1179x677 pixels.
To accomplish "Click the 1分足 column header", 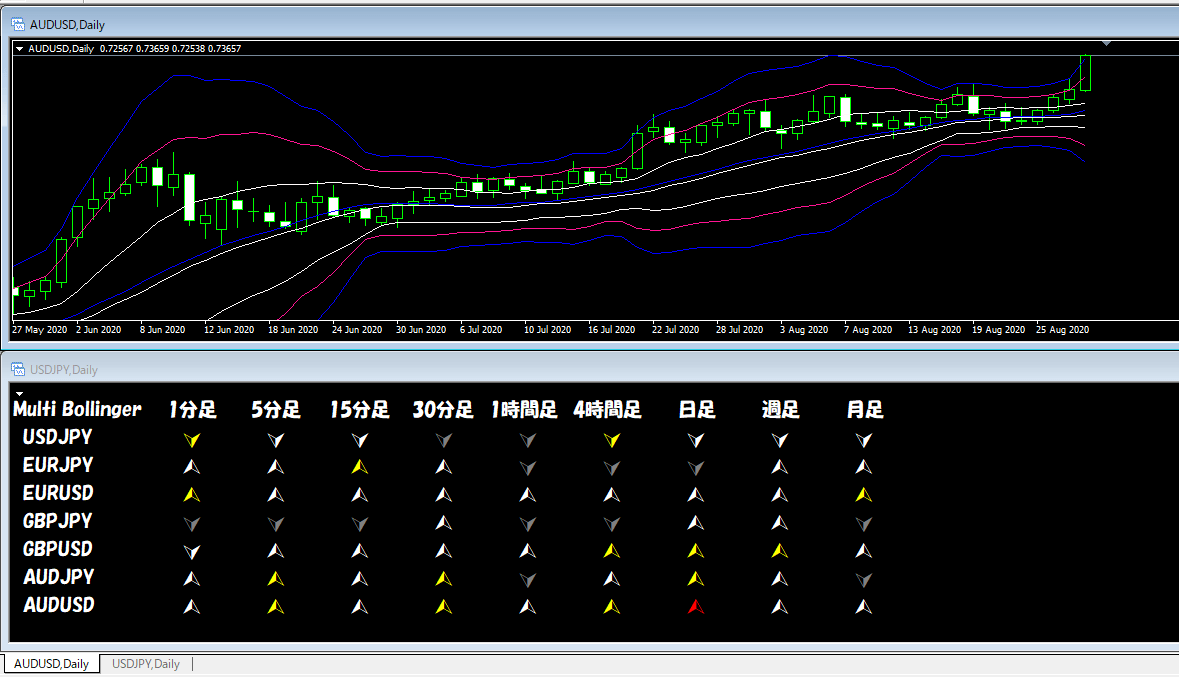I will point(192,409).
